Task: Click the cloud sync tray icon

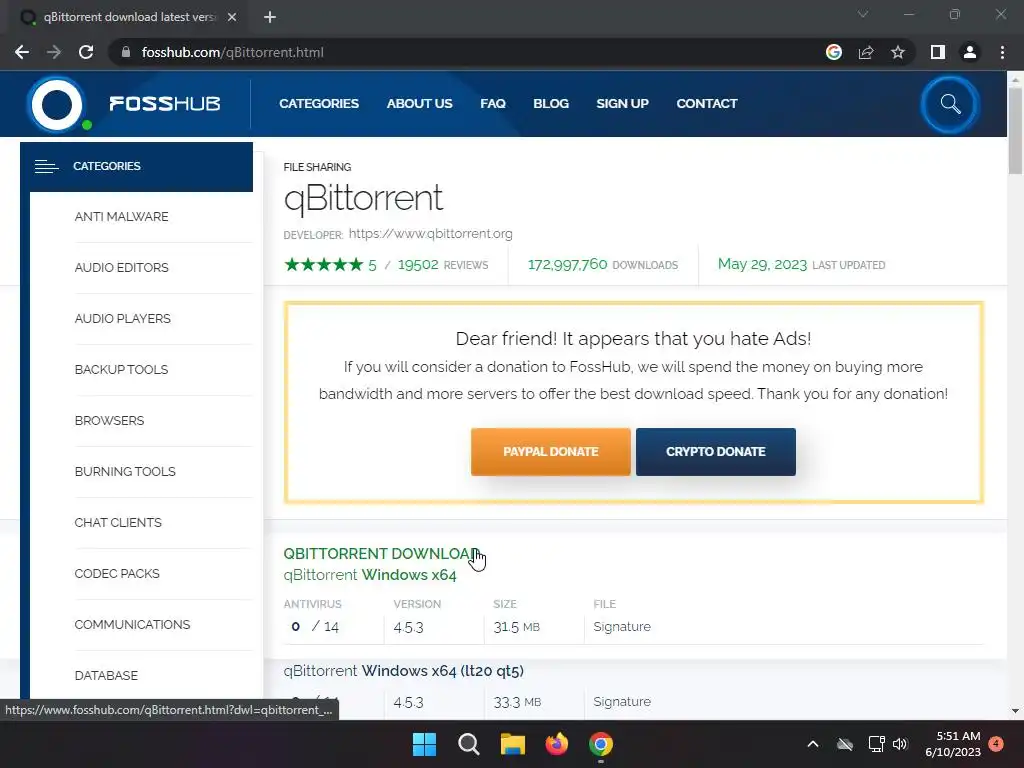Action: 845,744
